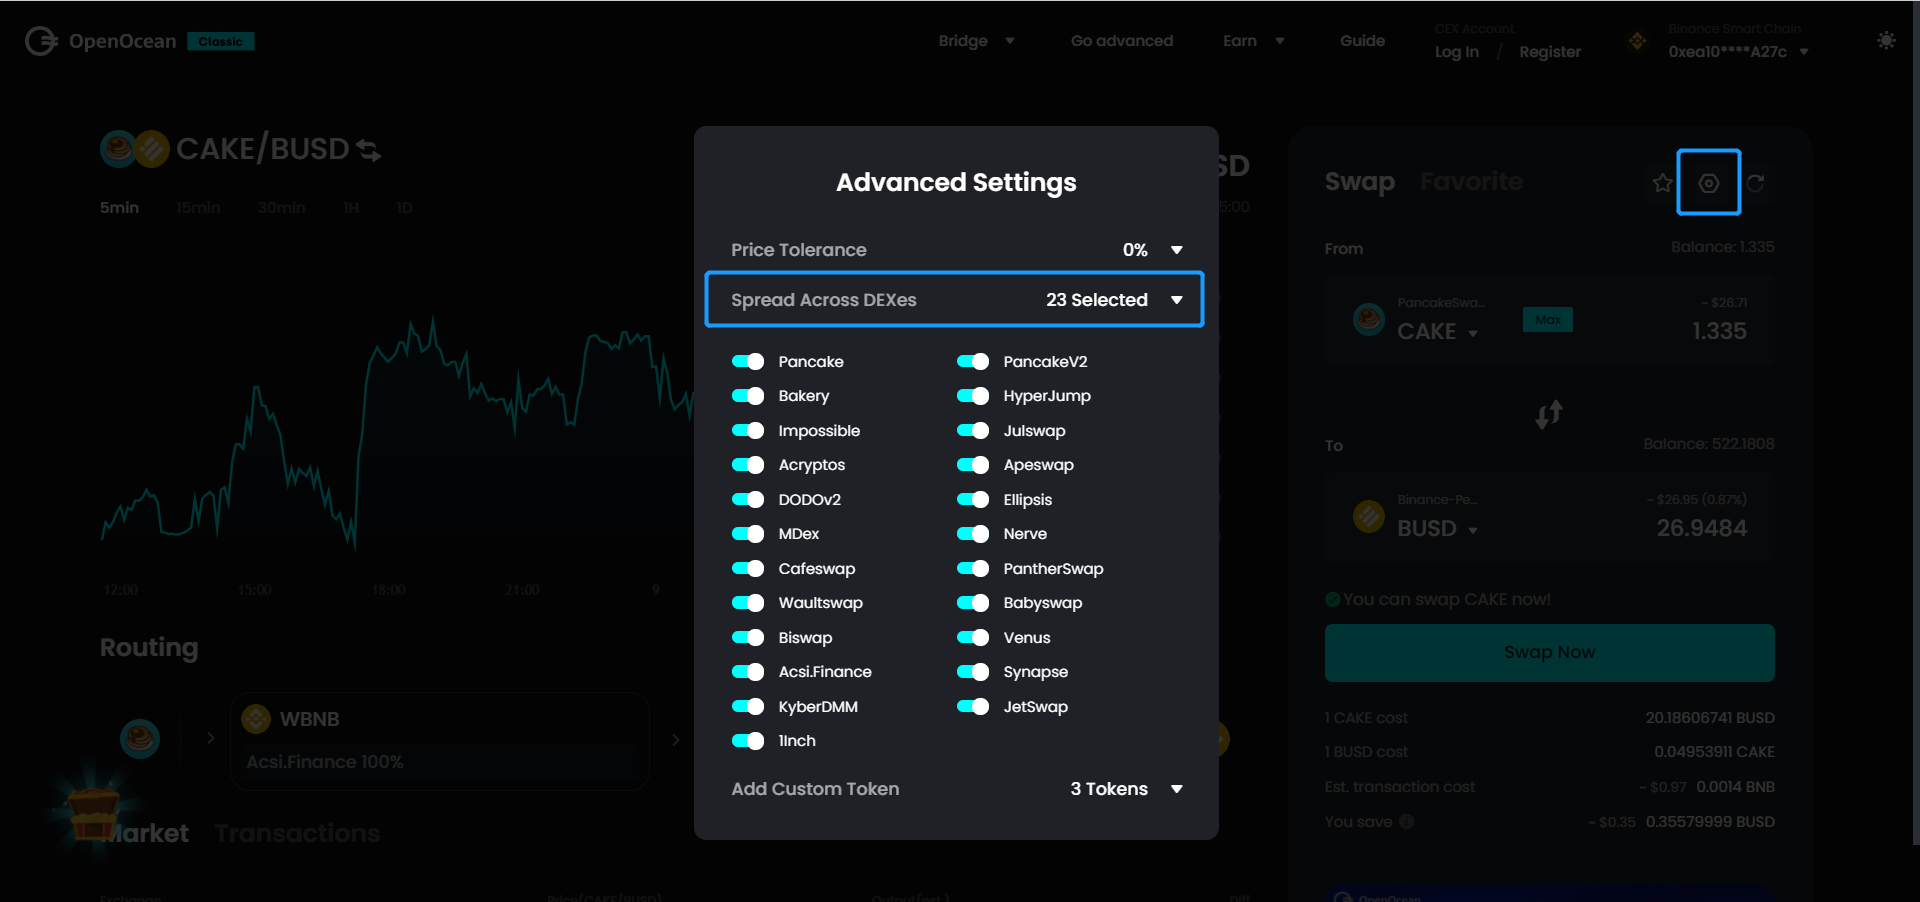Turn off the HyperJump toggle

[973, 396]
